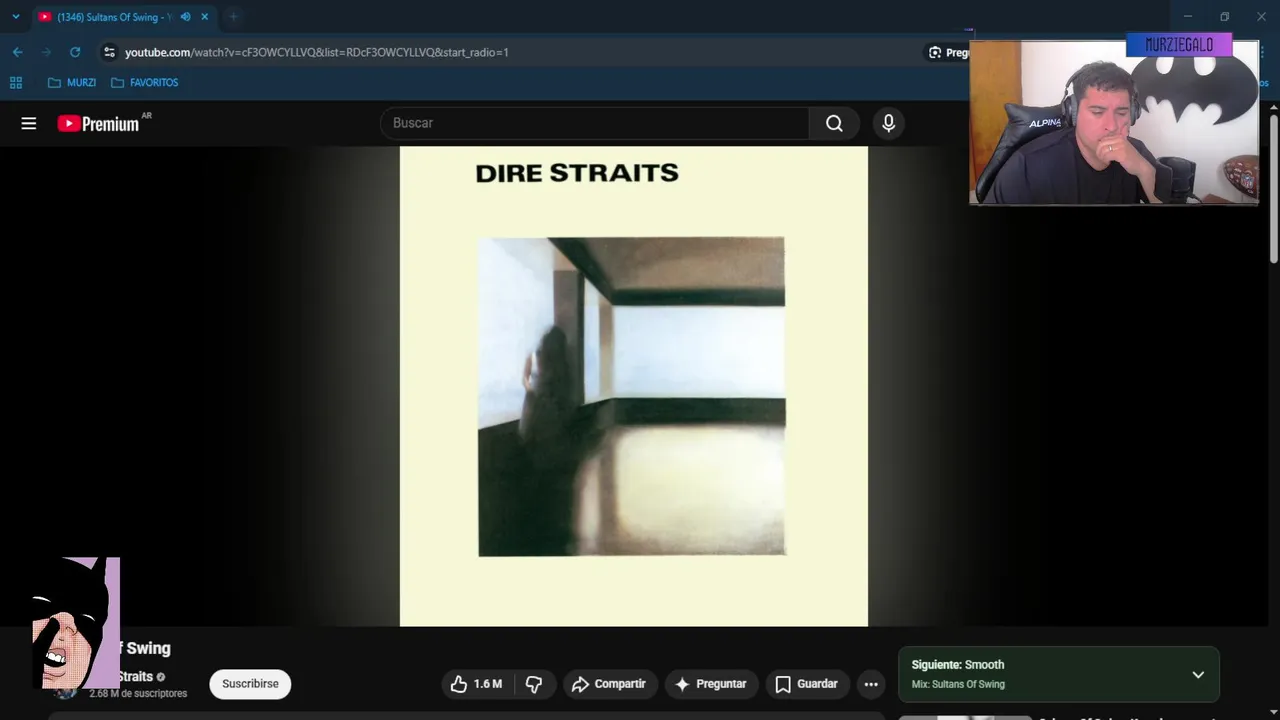Viewport: 1280px width, 720px height.
Task: View site information icon in address bar
Action: 110,52
